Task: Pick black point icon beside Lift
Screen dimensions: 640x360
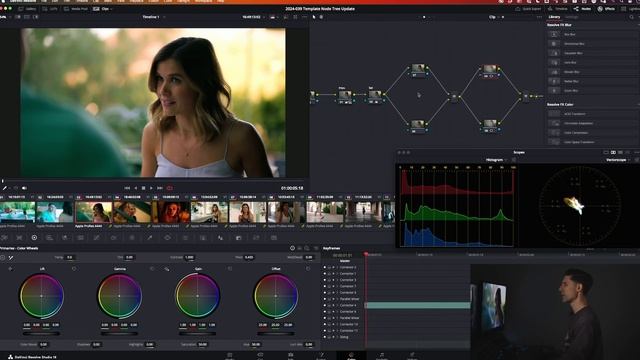Action: tap(10, 269)
